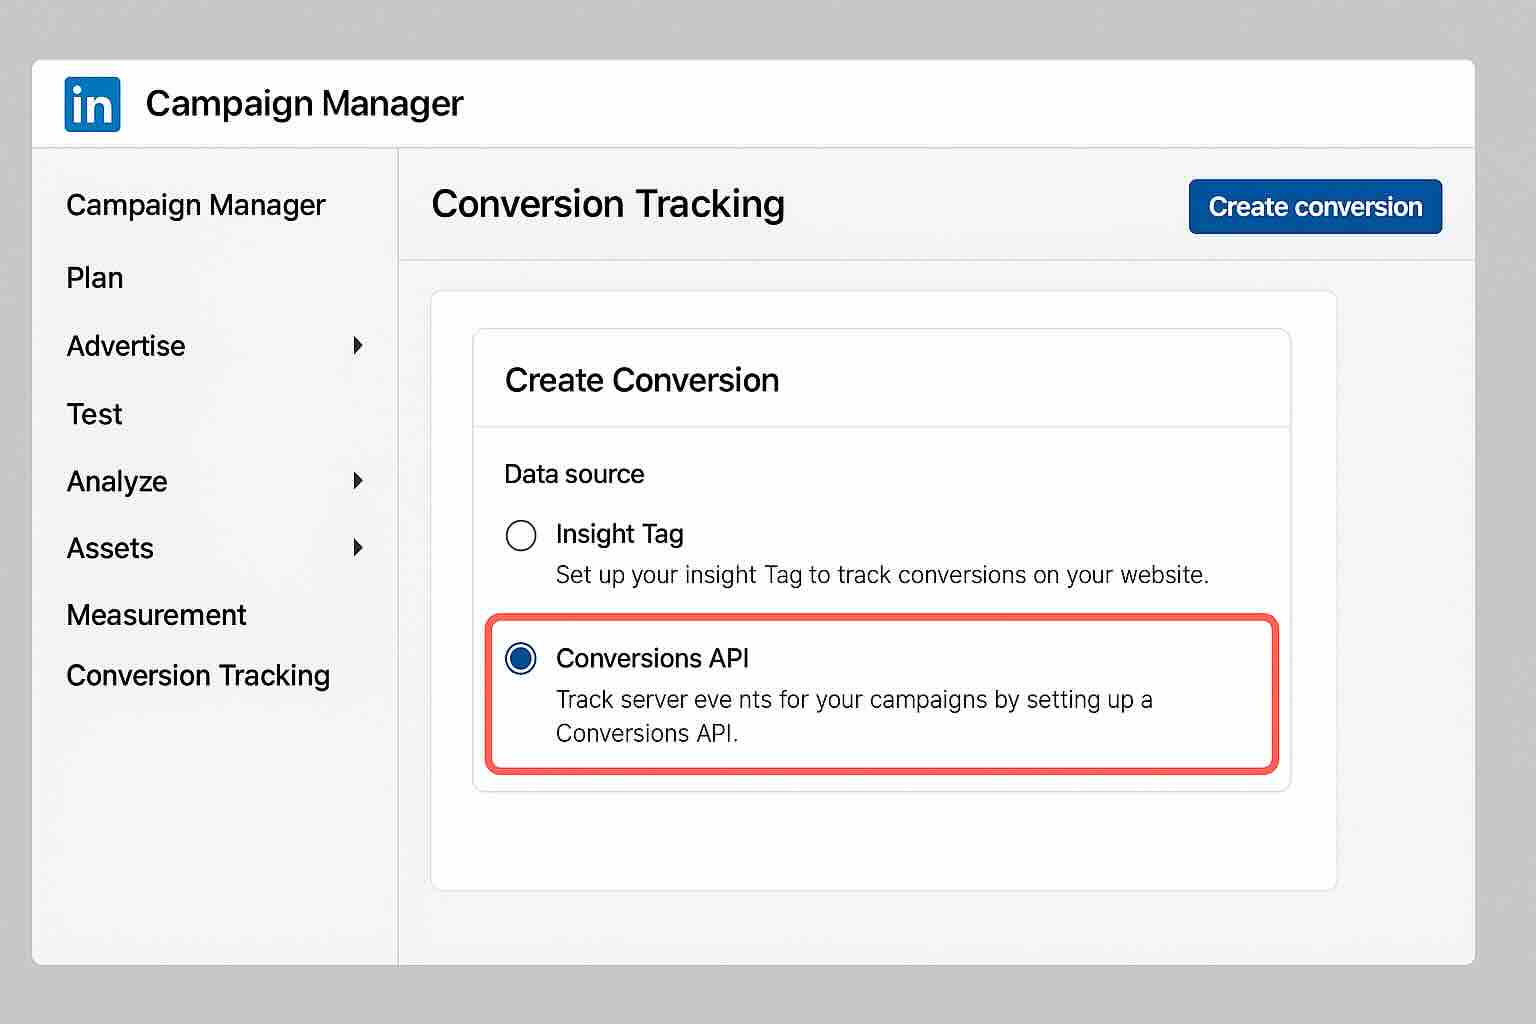
Task: Expand the Analyze submenu
Action: (358, 481)
